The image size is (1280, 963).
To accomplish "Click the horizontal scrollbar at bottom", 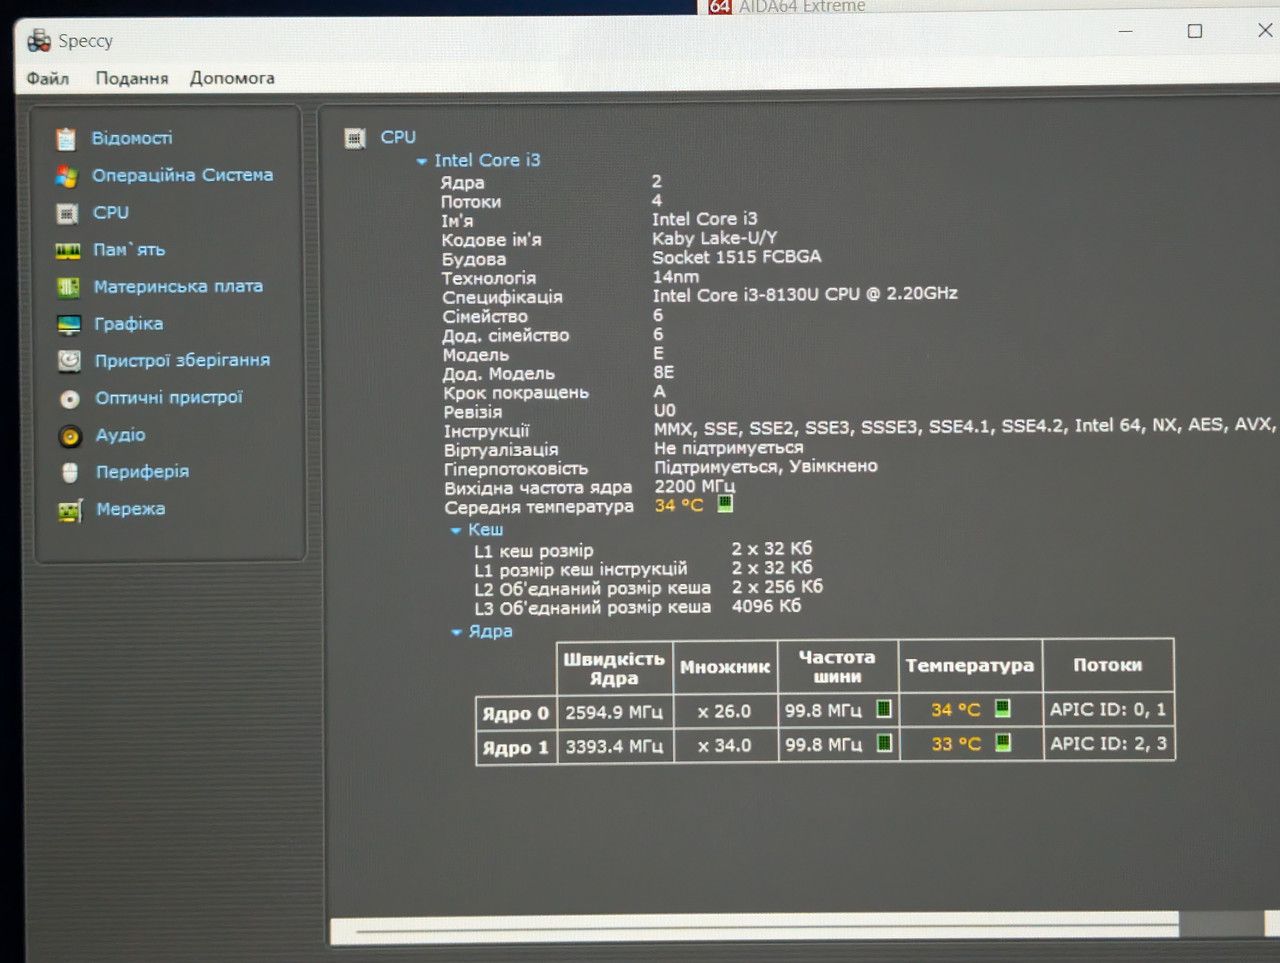I will pyautogui.click(x=755, y=929).
